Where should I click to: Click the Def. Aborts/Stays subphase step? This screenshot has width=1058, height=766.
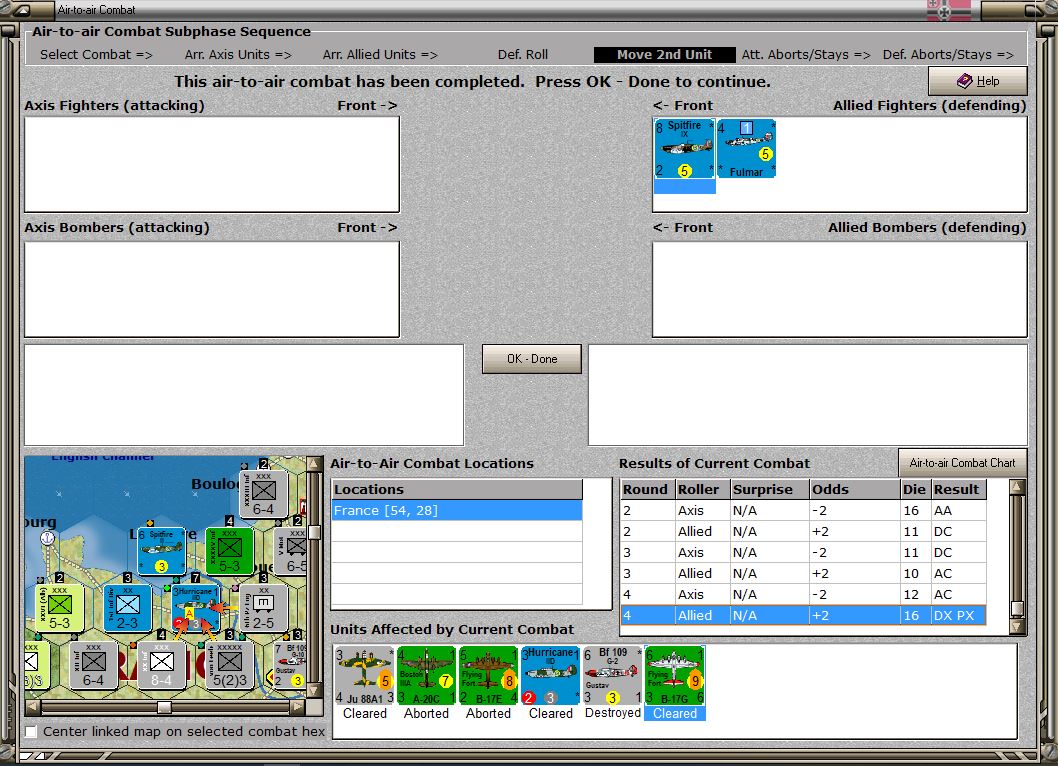pos(948,55)
